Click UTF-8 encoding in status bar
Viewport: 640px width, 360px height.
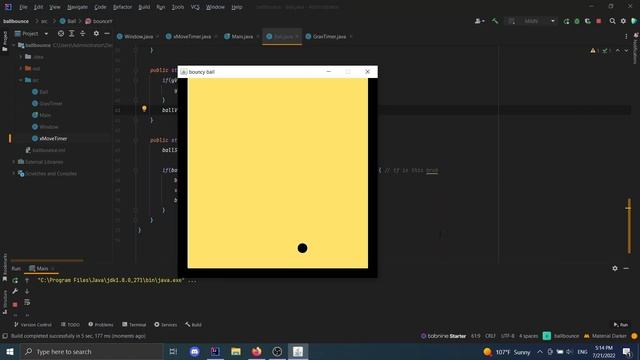pos(507,336)
